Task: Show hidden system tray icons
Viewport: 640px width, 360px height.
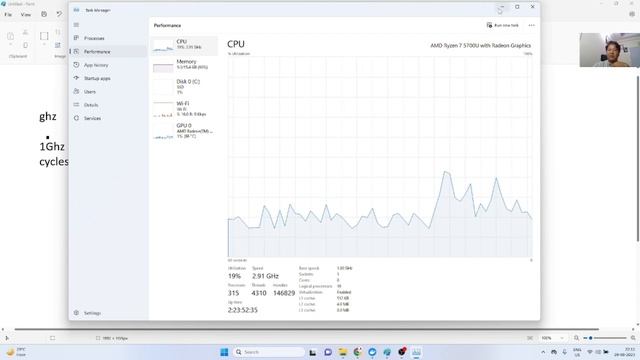Action: coord(543,352)
